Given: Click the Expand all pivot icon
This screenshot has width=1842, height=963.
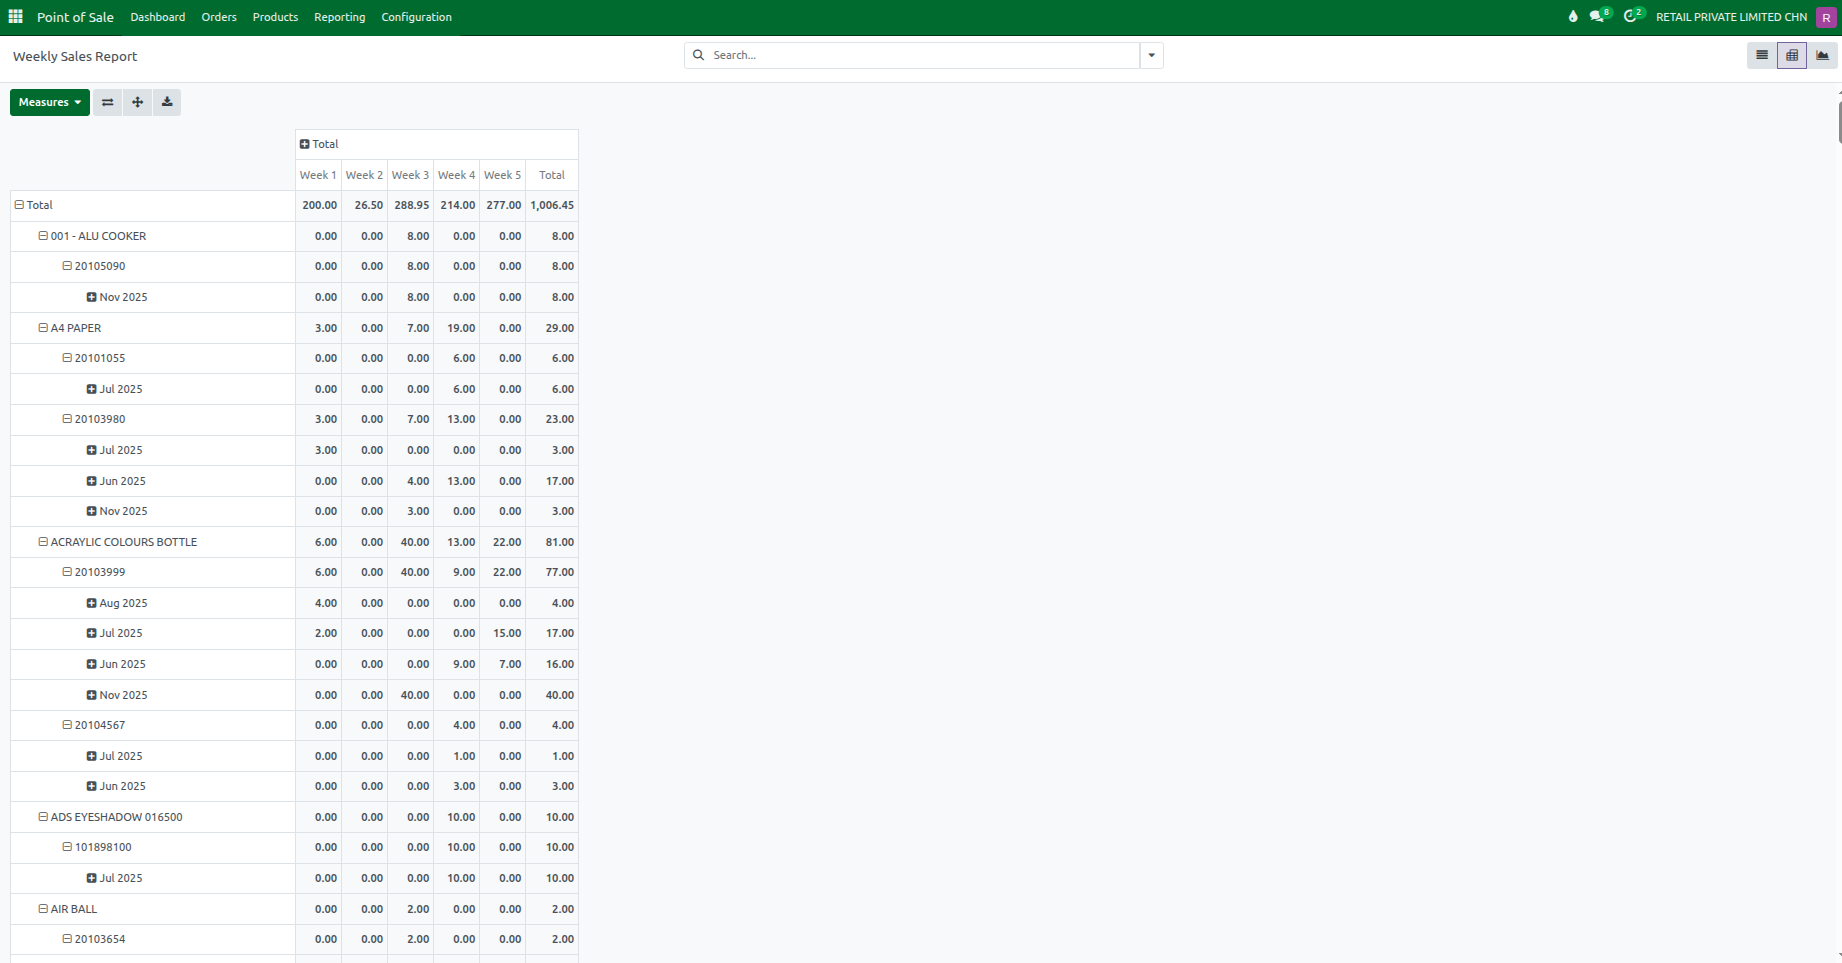Looking at the screenshot, I should (137, 102).
